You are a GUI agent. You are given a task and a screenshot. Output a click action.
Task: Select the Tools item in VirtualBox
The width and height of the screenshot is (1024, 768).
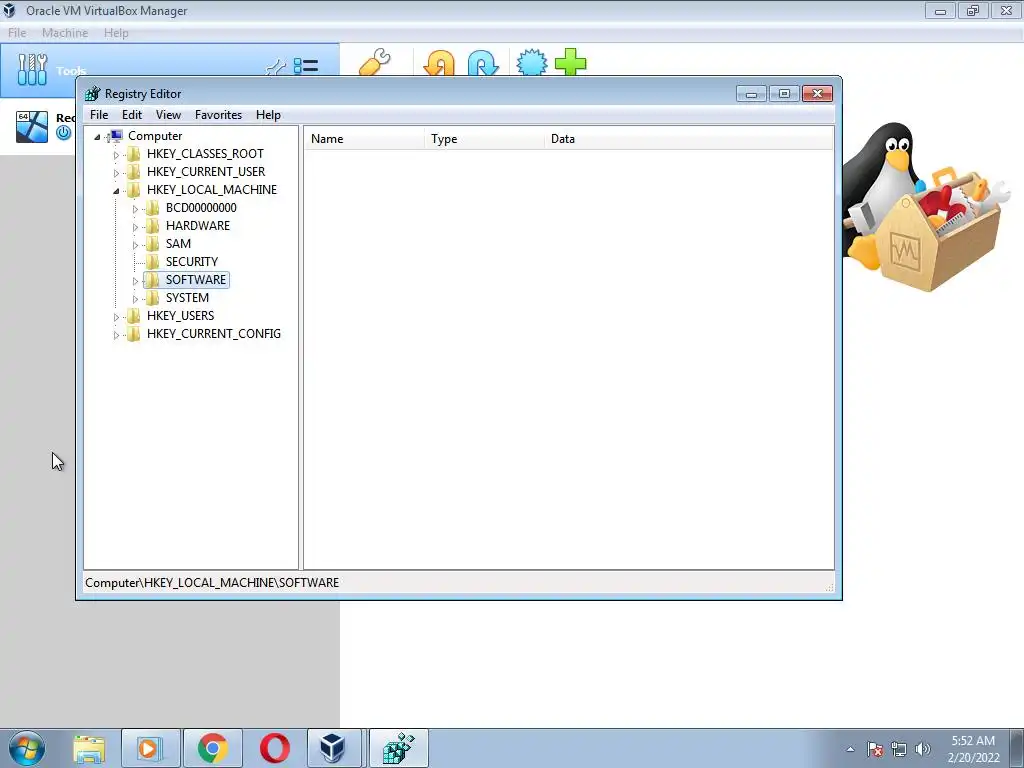click(170, 70)
